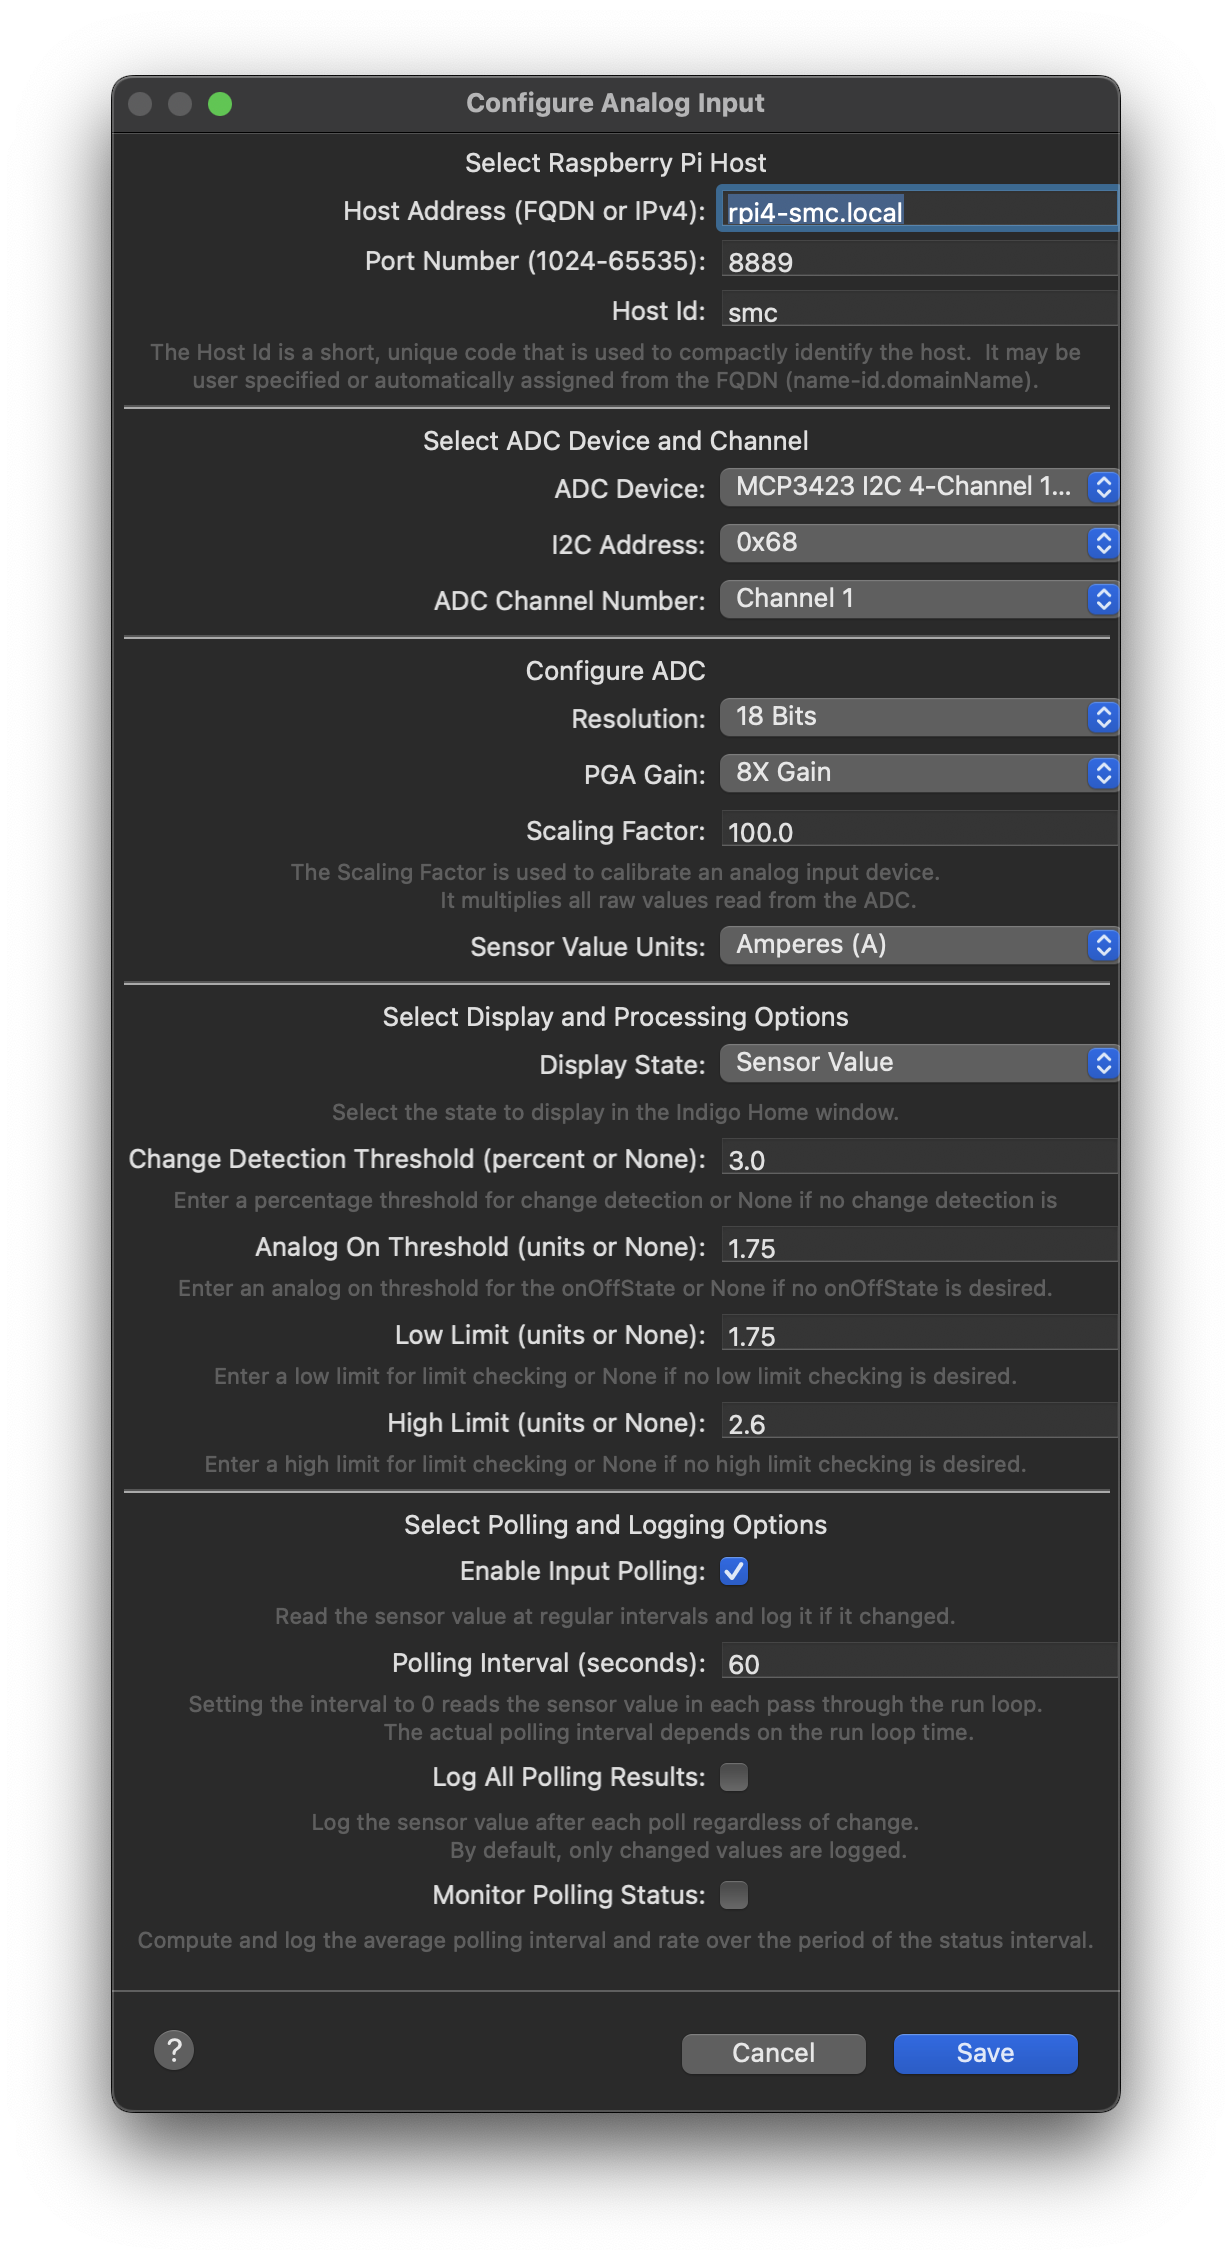
Task: Open the Sensor Value Units dropdown
Action: 919,945
